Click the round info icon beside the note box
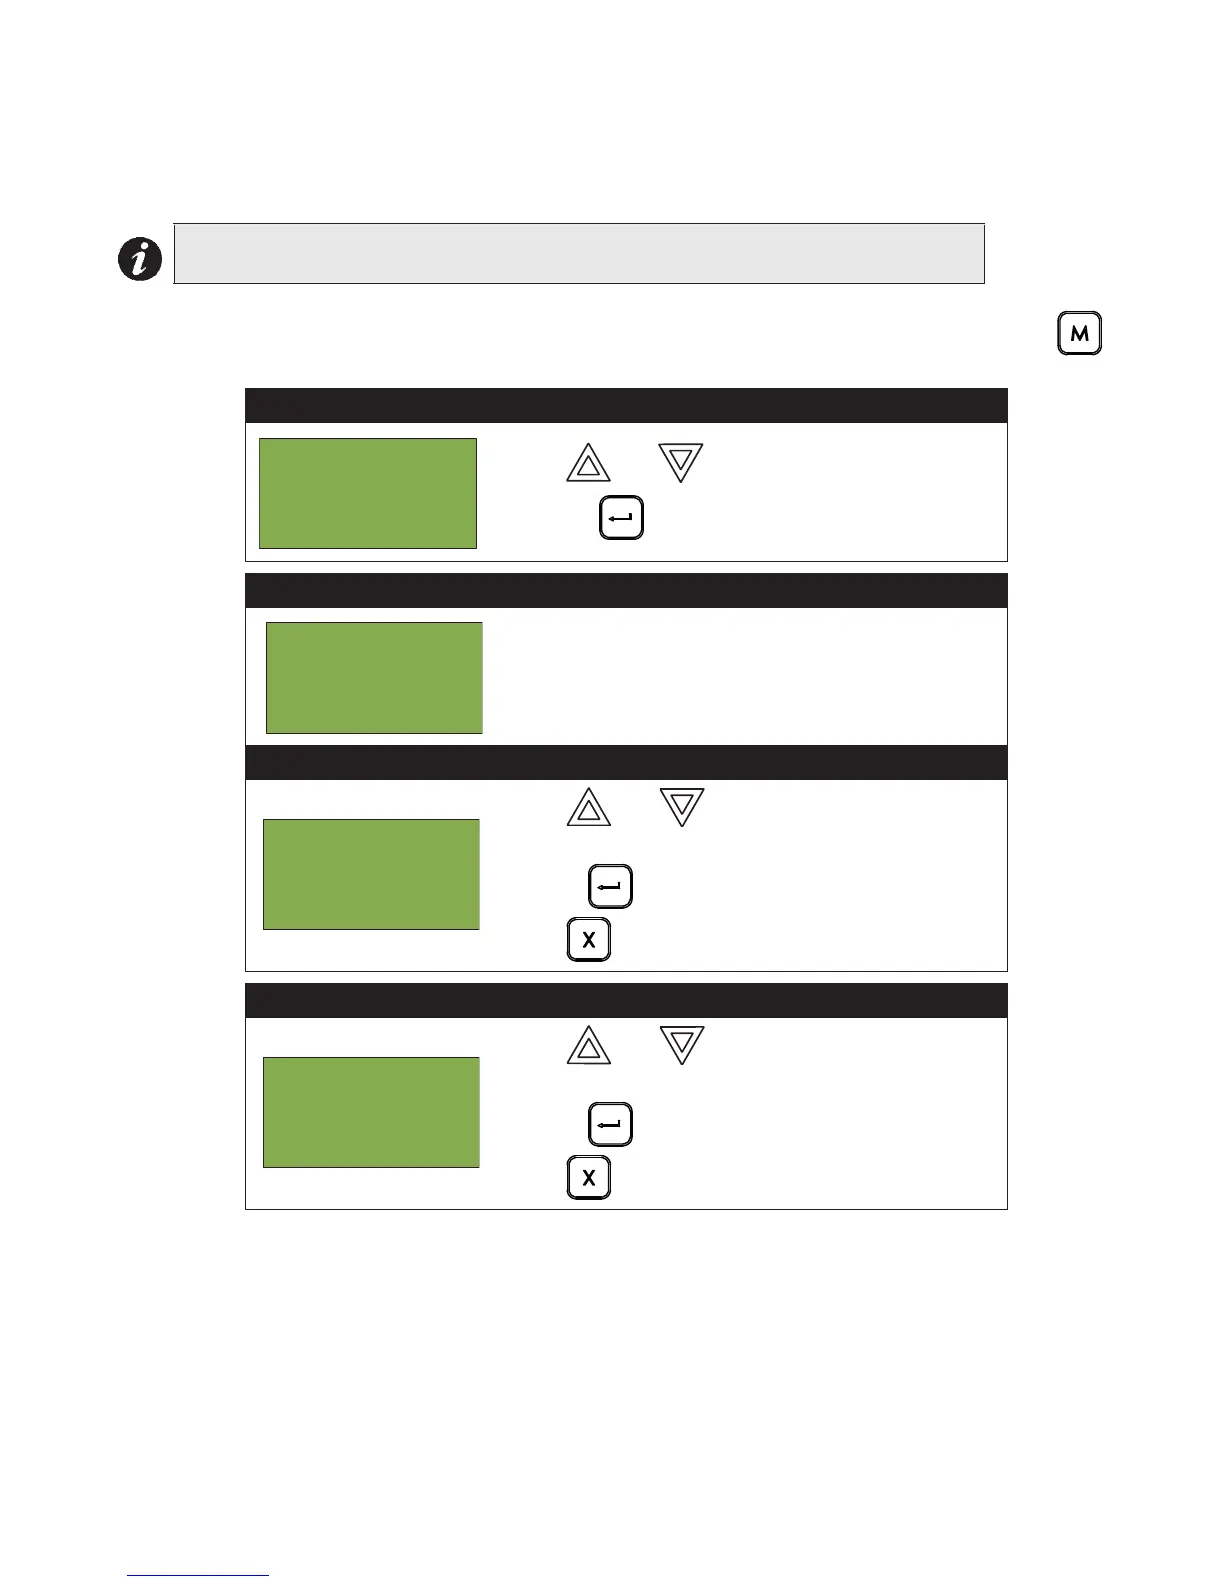Screen dimensions: 1224x1584 coord(140,259)
